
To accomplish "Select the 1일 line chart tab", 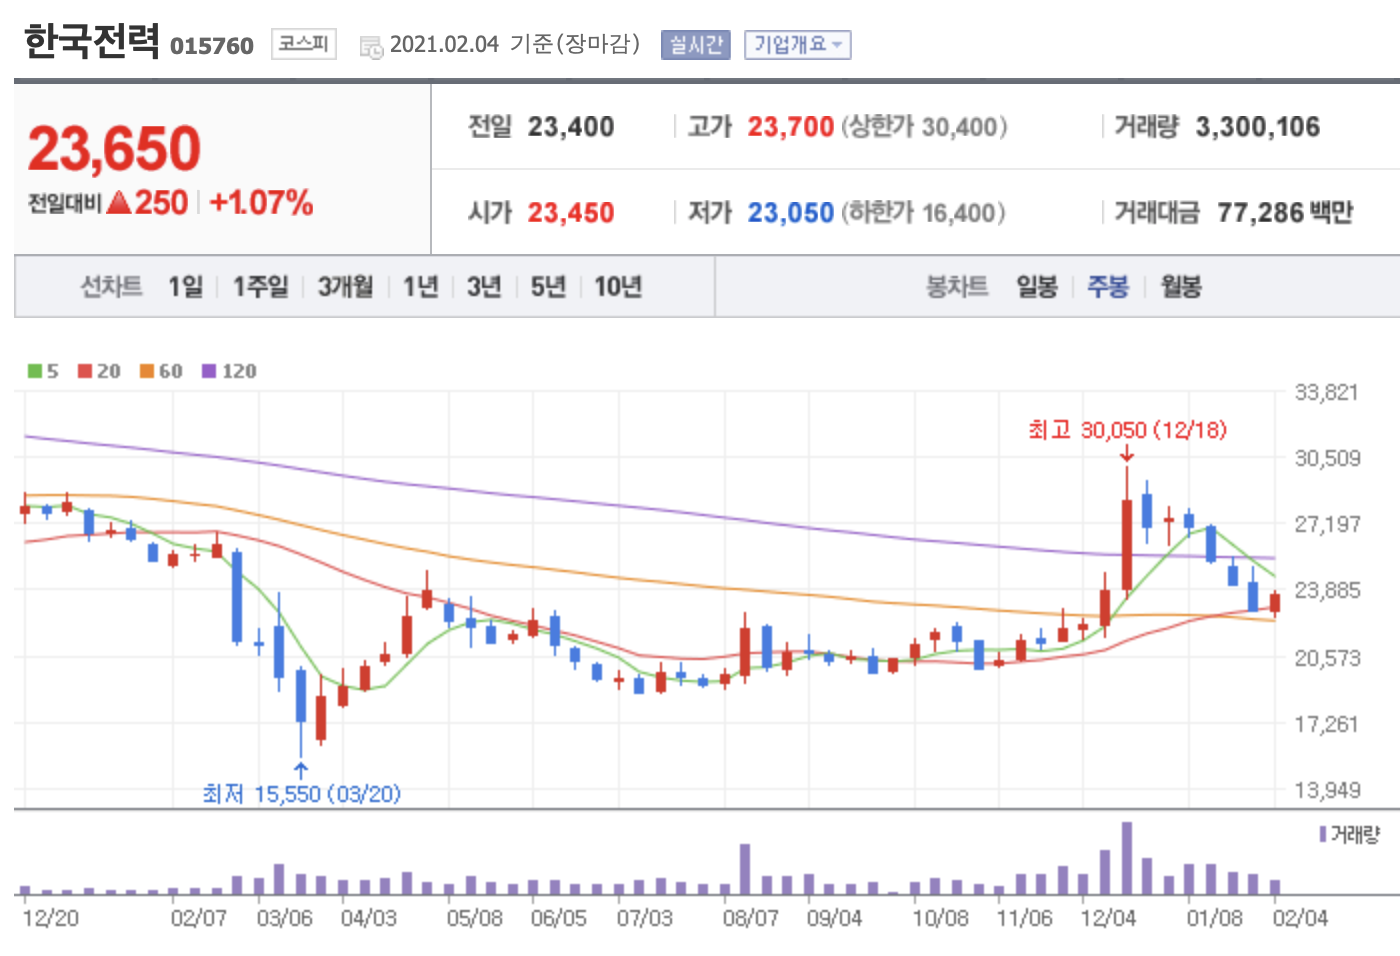I will (x=185, y=287).
